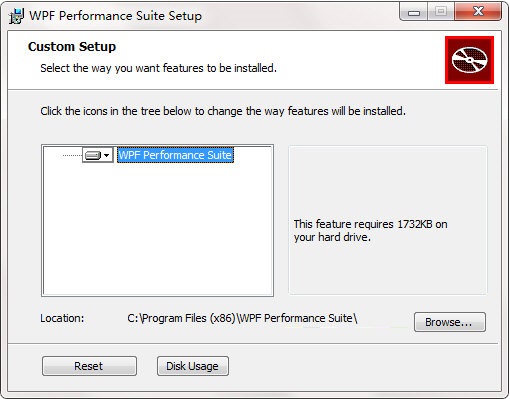Click the Browse... button

[450, 322]
